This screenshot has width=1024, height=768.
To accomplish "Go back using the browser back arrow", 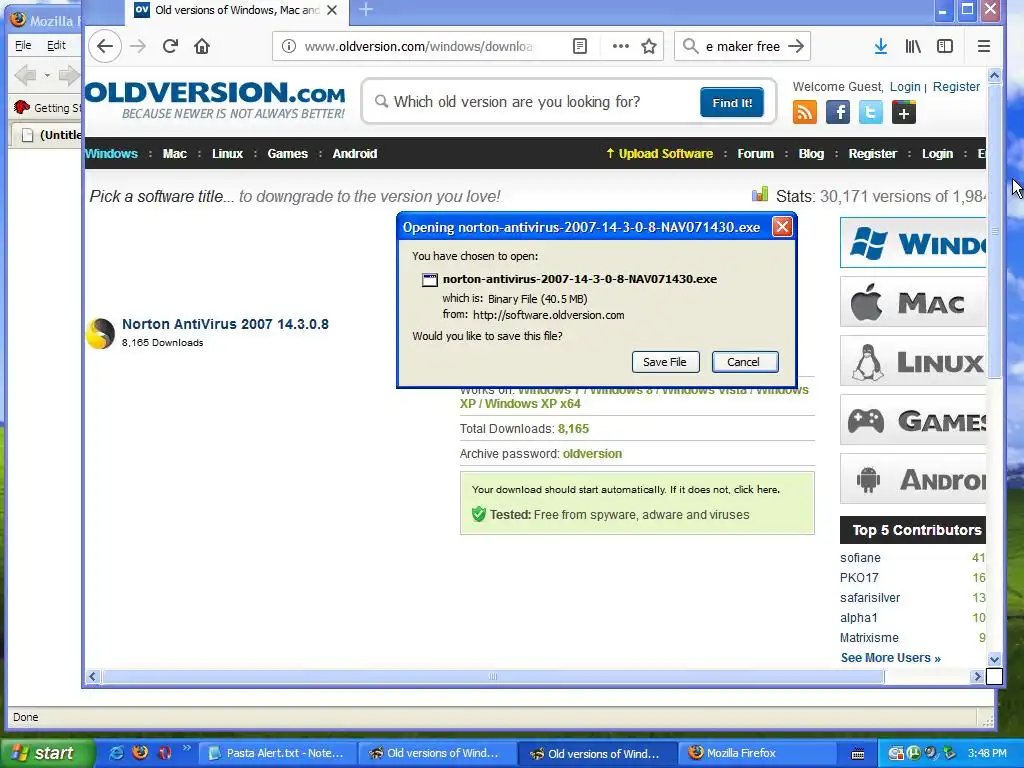I will click(x=104, y=46).
